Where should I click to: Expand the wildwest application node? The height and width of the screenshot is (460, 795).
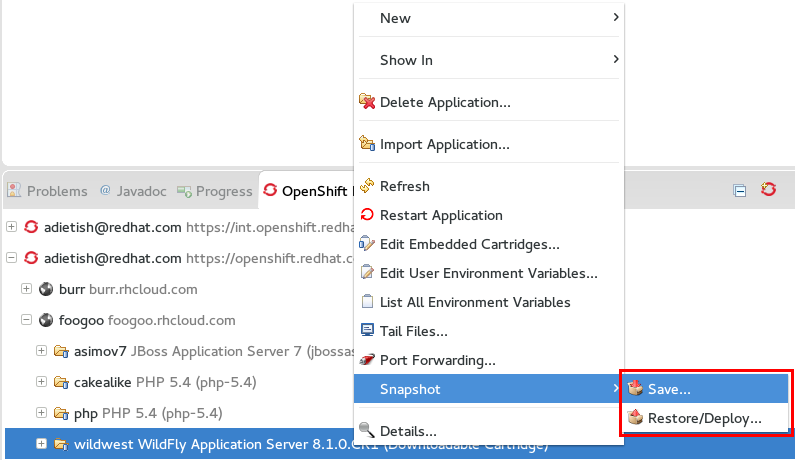(x=42, y=444)
